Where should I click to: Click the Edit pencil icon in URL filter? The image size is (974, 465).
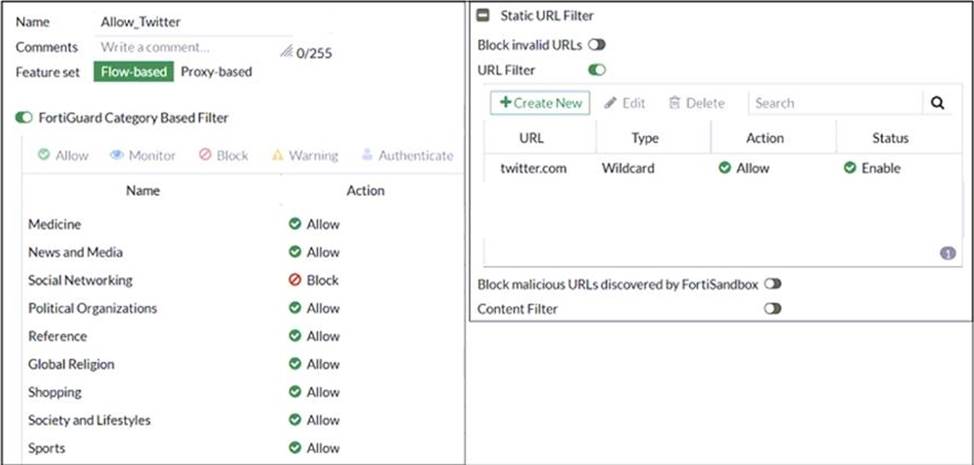tap(610, 103)
